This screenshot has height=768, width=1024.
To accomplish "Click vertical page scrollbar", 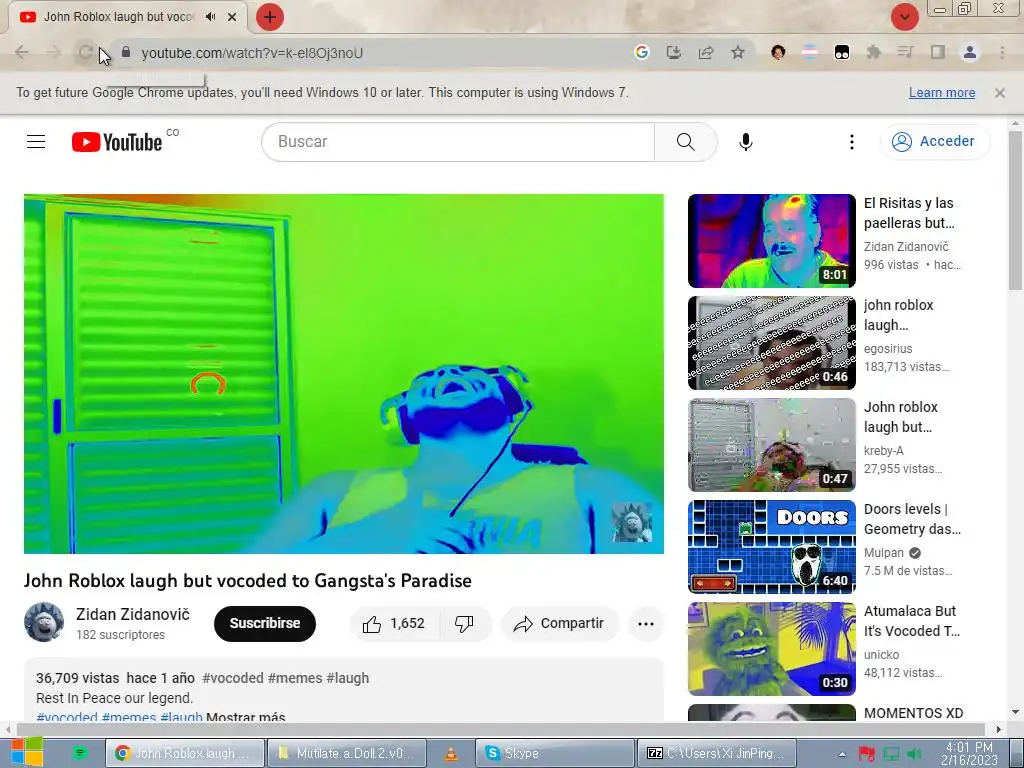I will 1015,209.
